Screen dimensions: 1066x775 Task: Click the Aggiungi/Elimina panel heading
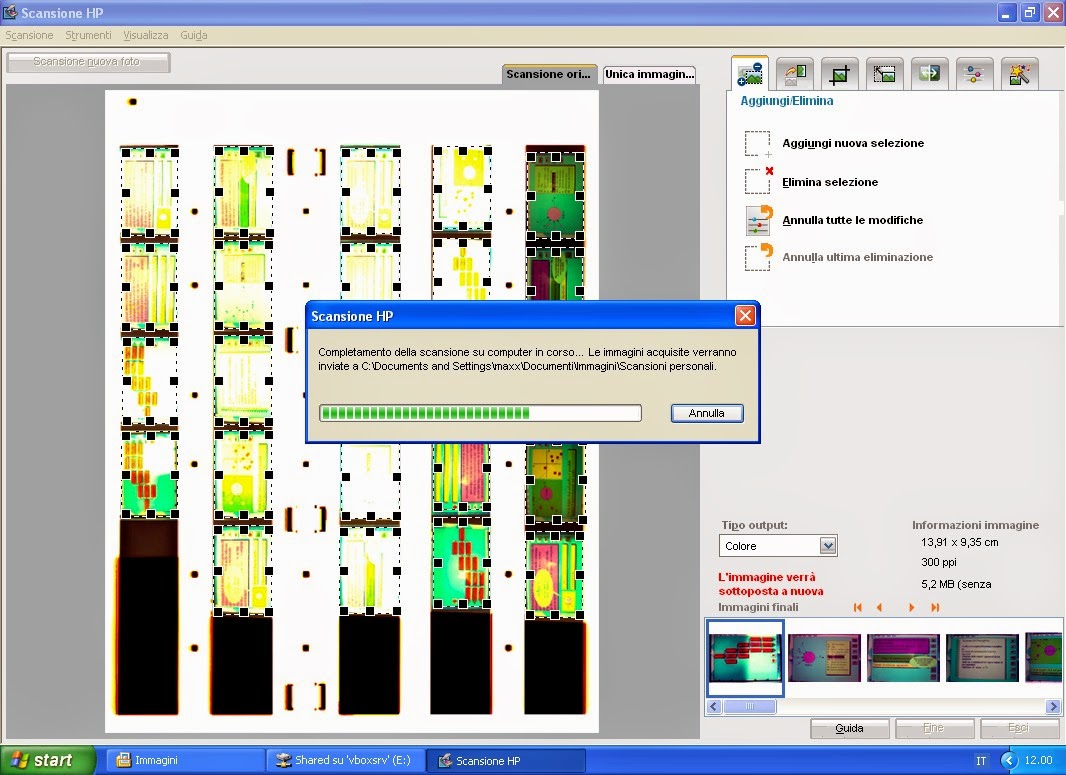(x=787, y=101)
